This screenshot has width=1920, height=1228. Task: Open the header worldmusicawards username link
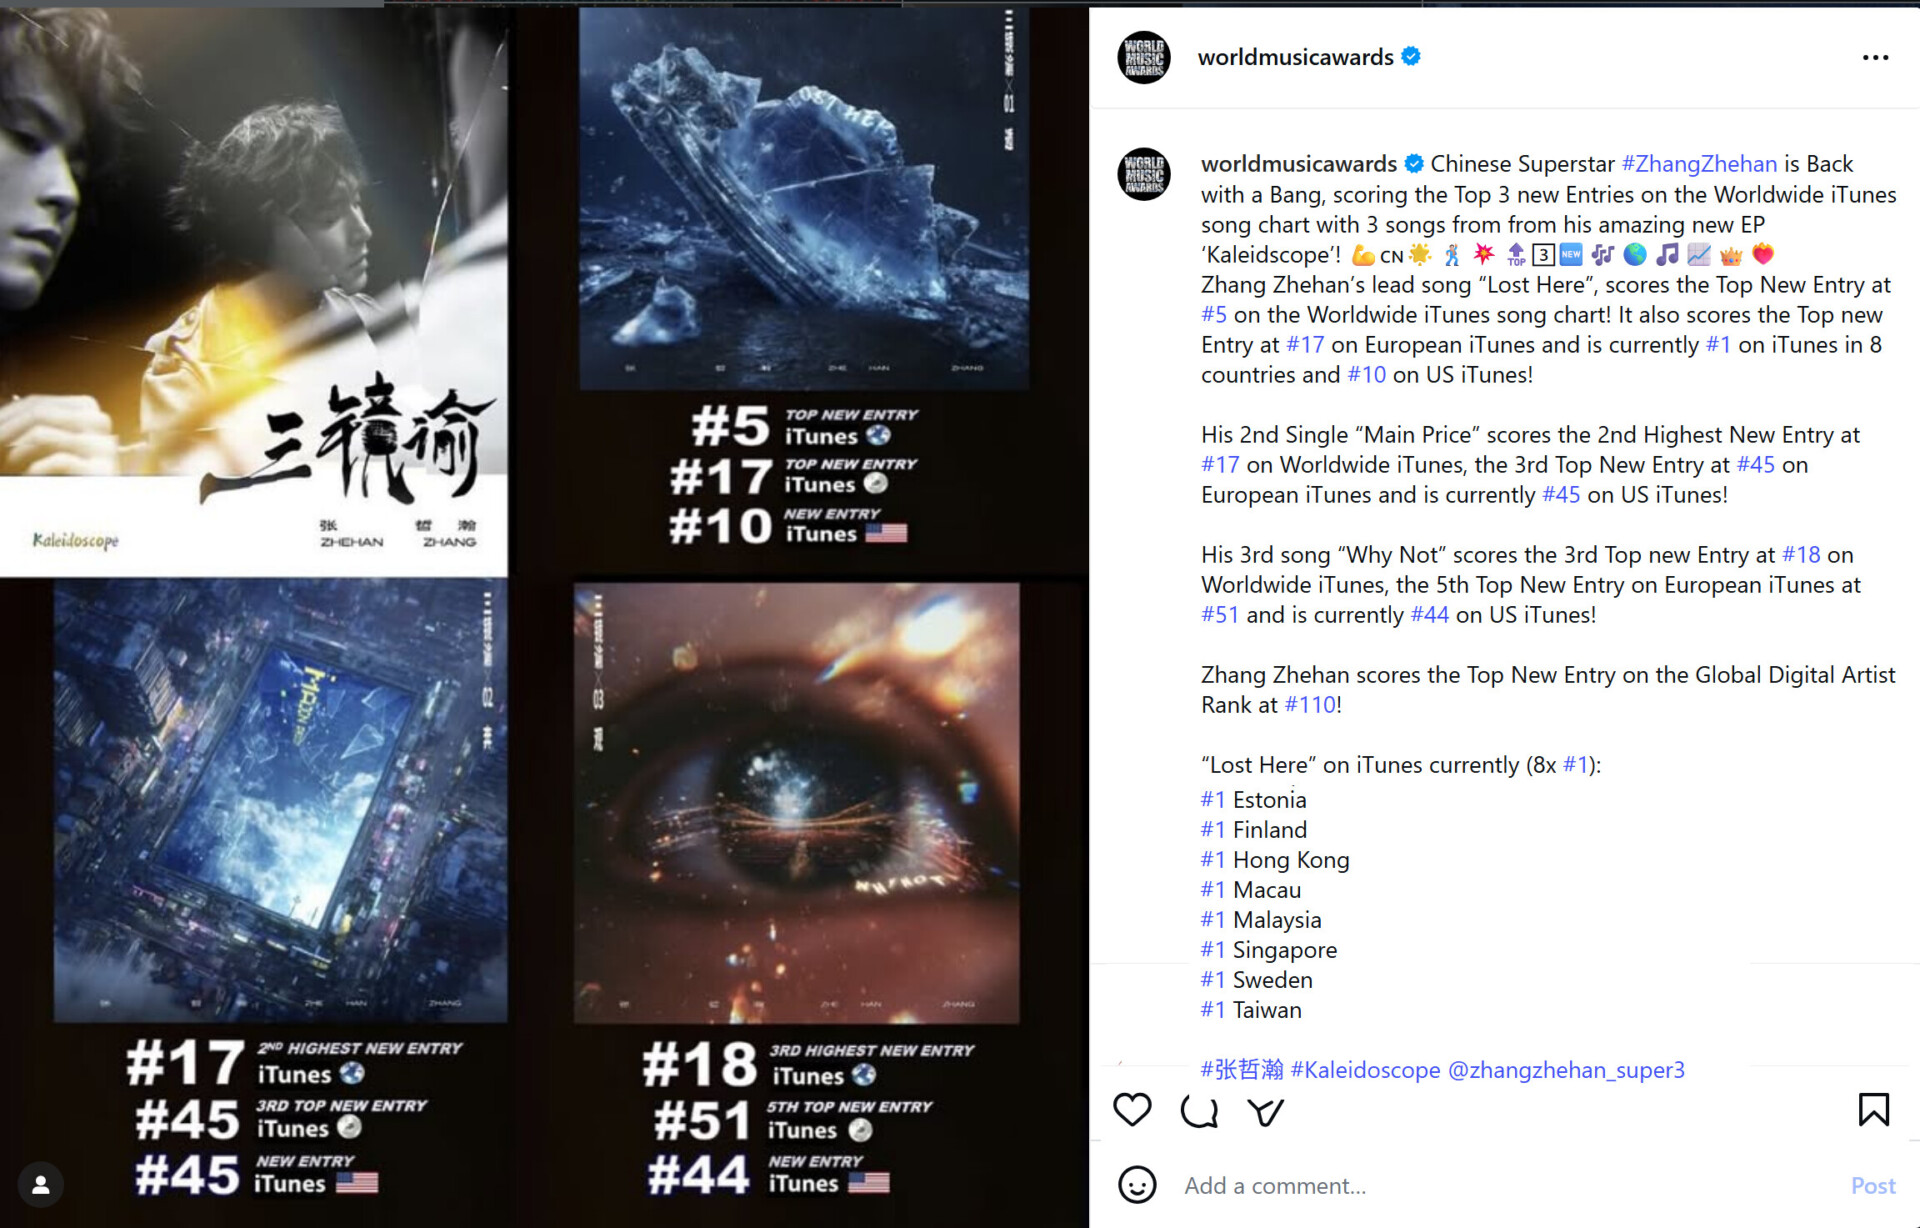[x=1295, y=57]
